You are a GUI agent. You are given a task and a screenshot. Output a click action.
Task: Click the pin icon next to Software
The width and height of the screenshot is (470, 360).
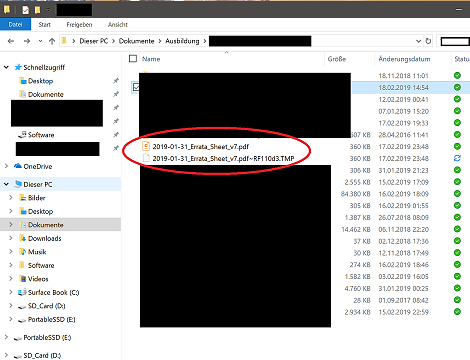coord(116,135)
